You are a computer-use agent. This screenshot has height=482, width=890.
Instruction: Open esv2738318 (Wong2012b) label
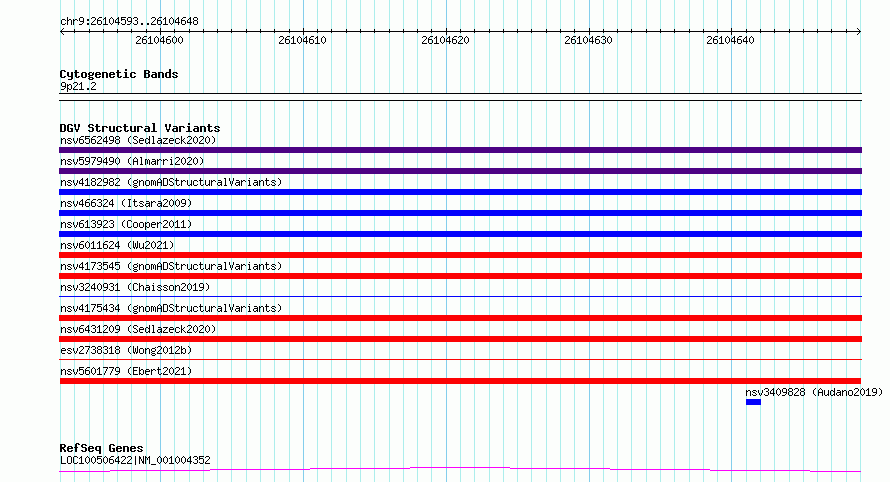pyautogui.click(x=126, y=350)
